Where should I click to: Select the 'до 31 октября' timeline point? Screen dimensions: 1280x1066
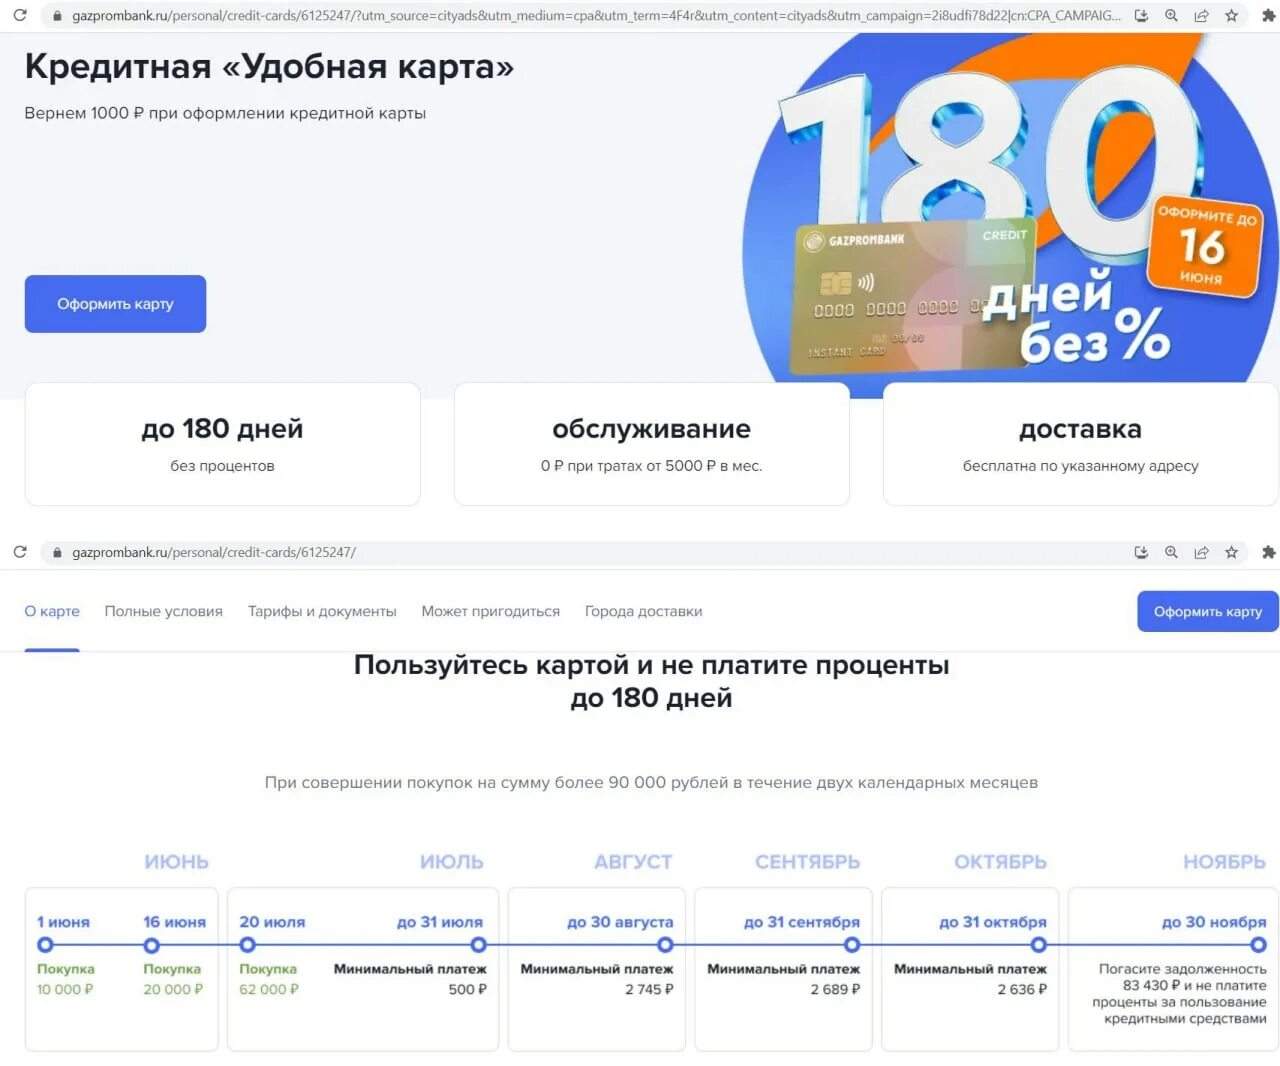[1039, 945]
